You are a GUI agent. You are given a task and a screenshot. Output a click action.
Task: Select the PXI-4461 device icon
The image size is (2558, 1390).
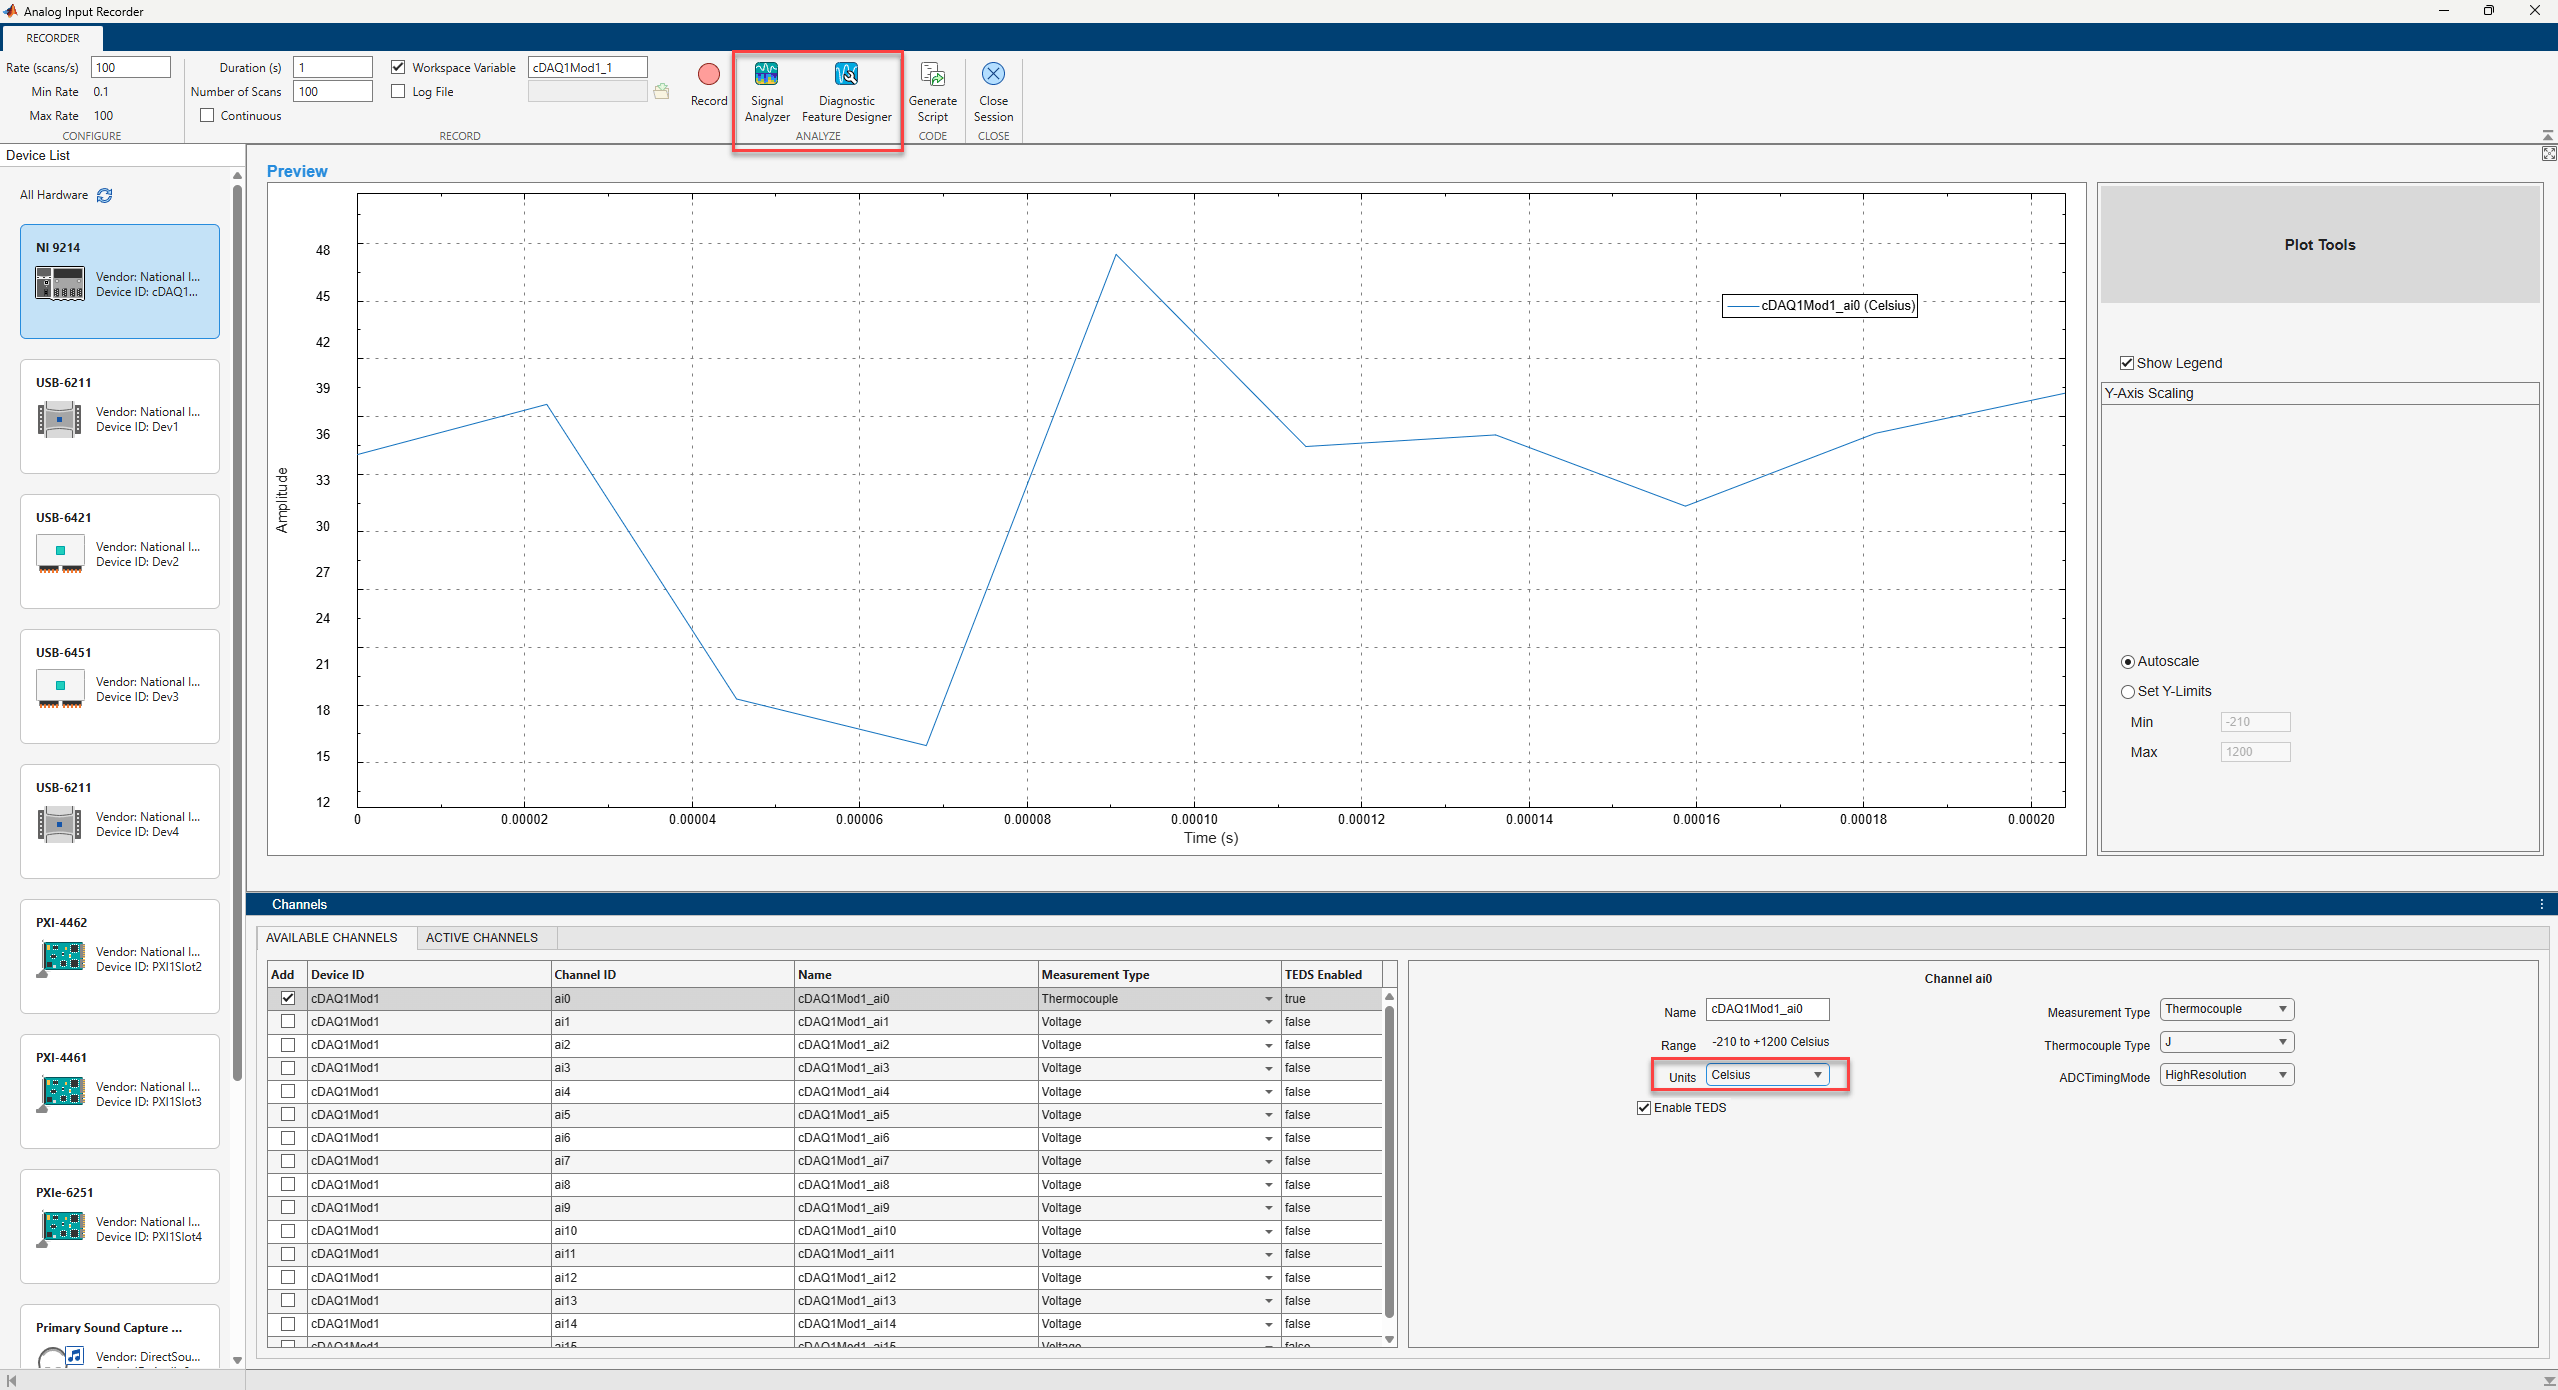pyautogui.click(x=62, y=1093)
